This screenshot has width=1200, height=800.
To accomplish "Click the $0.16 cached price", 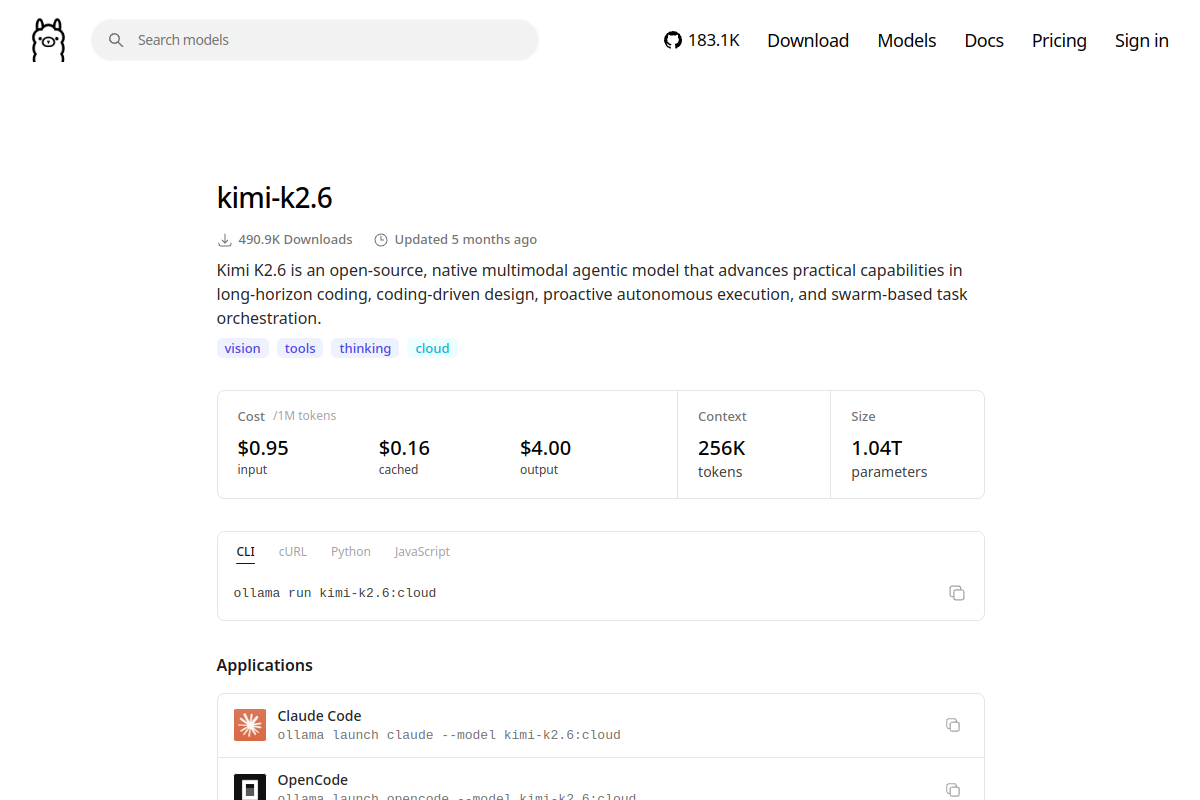I will pyautogui.click(x=404, y=448).
